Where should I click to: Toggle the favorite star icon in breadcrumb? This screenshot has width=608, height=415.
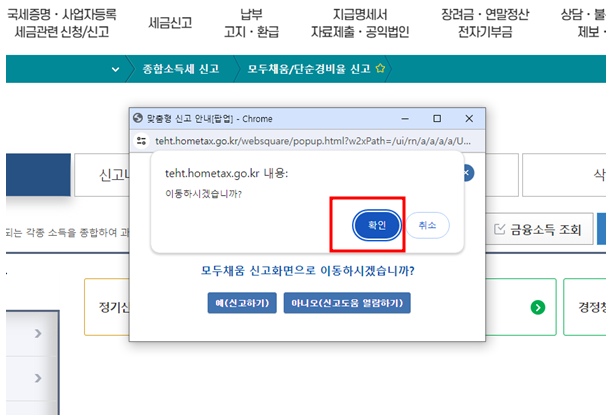point(380,69)
